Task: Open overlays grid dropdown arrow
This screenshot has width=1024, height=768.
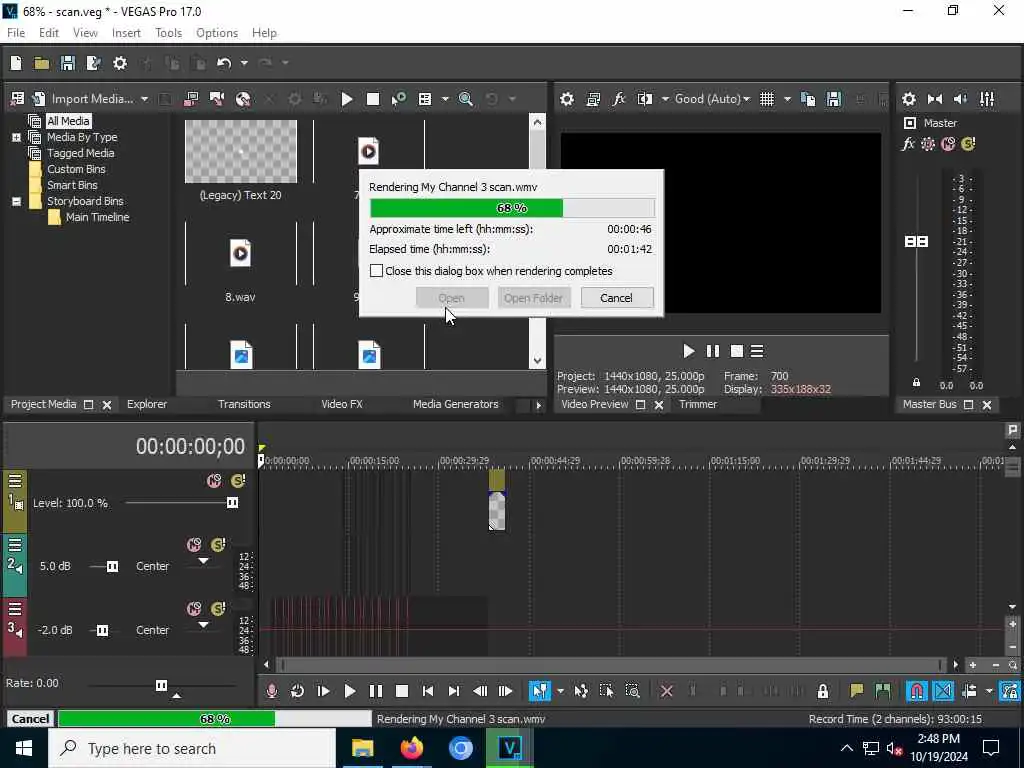Action: tap(787, 99)
